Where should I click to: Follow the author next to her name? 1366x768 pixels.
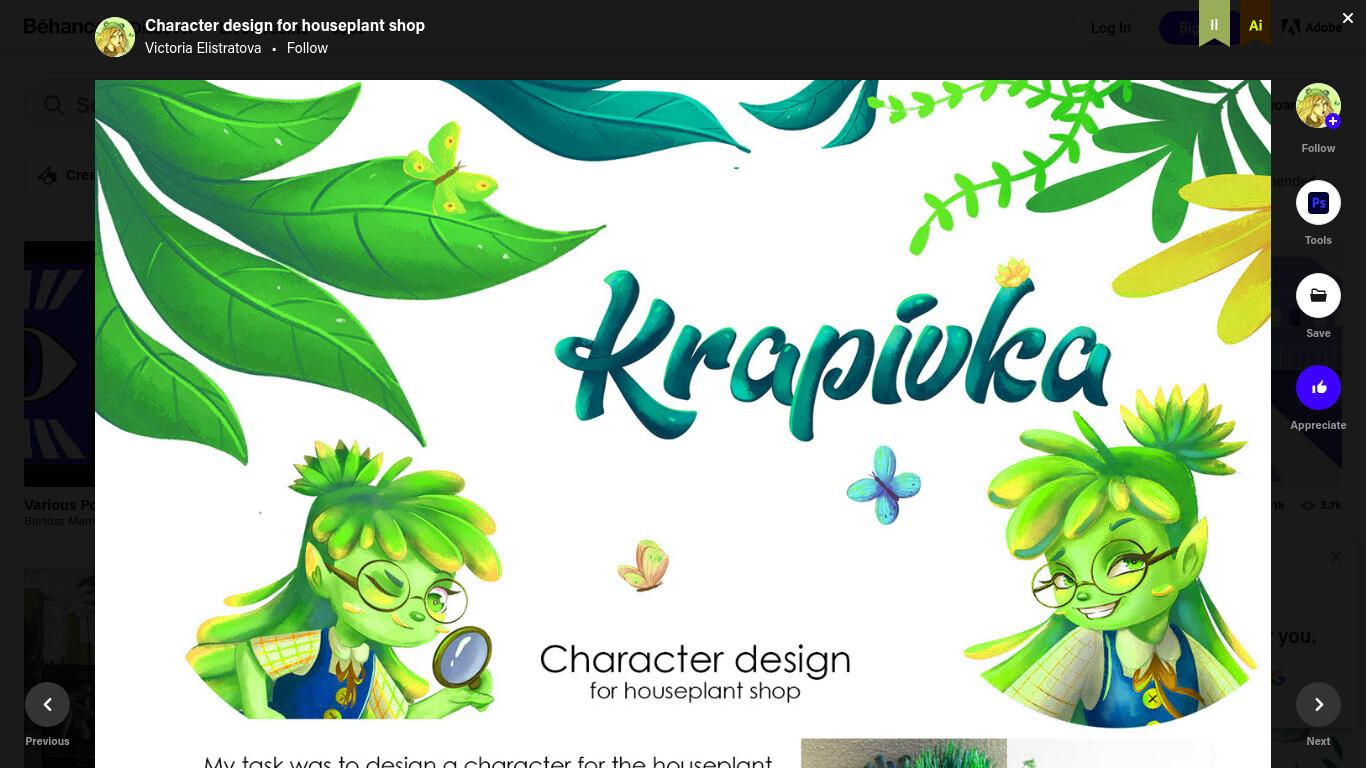(307, 48)
